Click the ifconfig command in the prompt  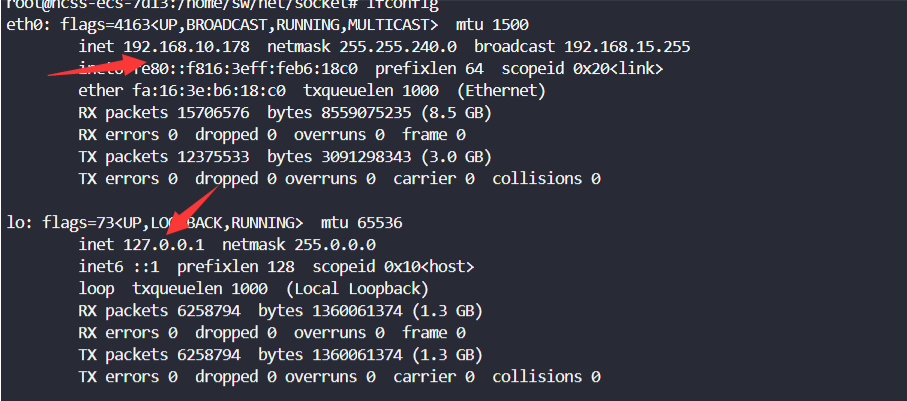[402, 5]
